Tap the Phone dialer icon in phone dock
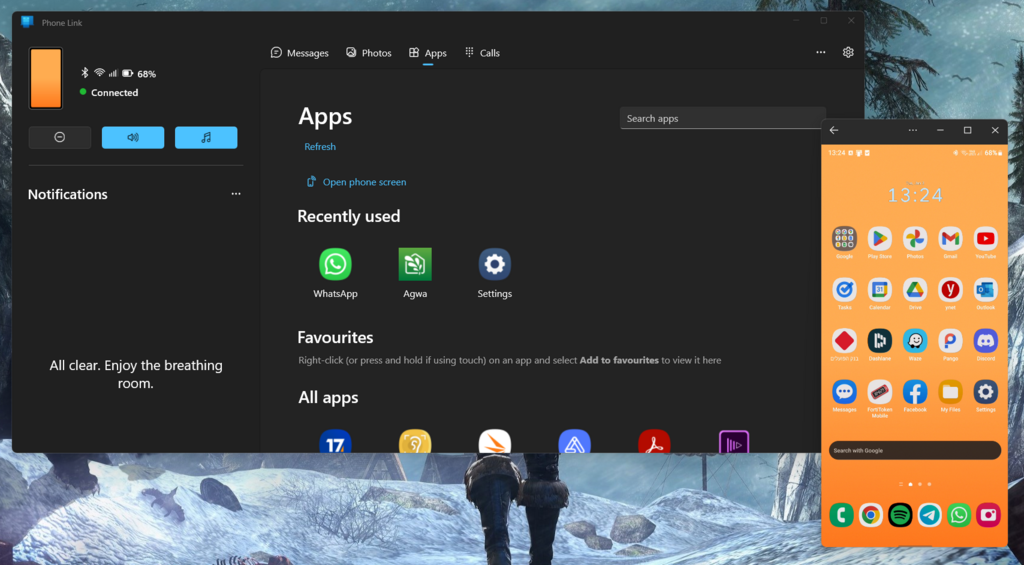Viewport: 1024px width, 565px height. [x=841, y=515]
